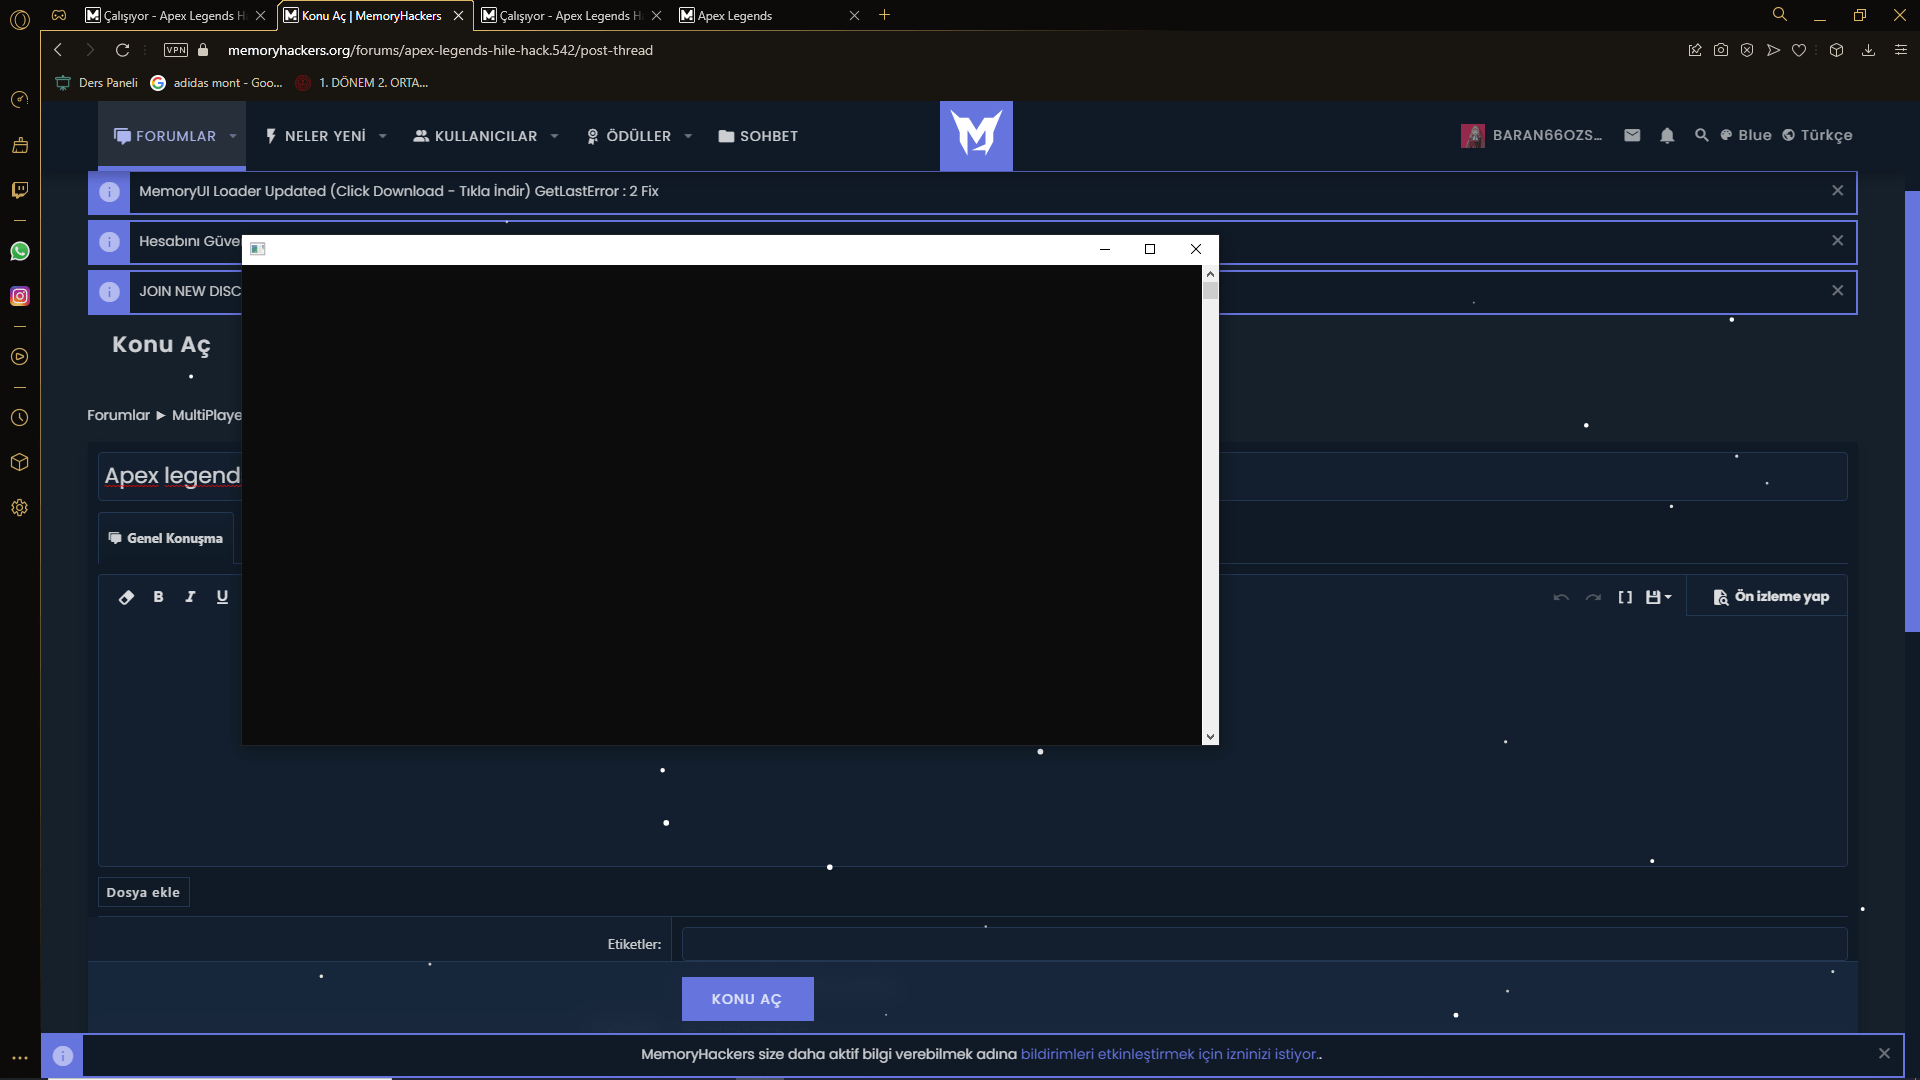This screenshot has width=1920, height=1080.
Task: Open the downloads icon in the toolbar
Action: (x=1868, y=50)
